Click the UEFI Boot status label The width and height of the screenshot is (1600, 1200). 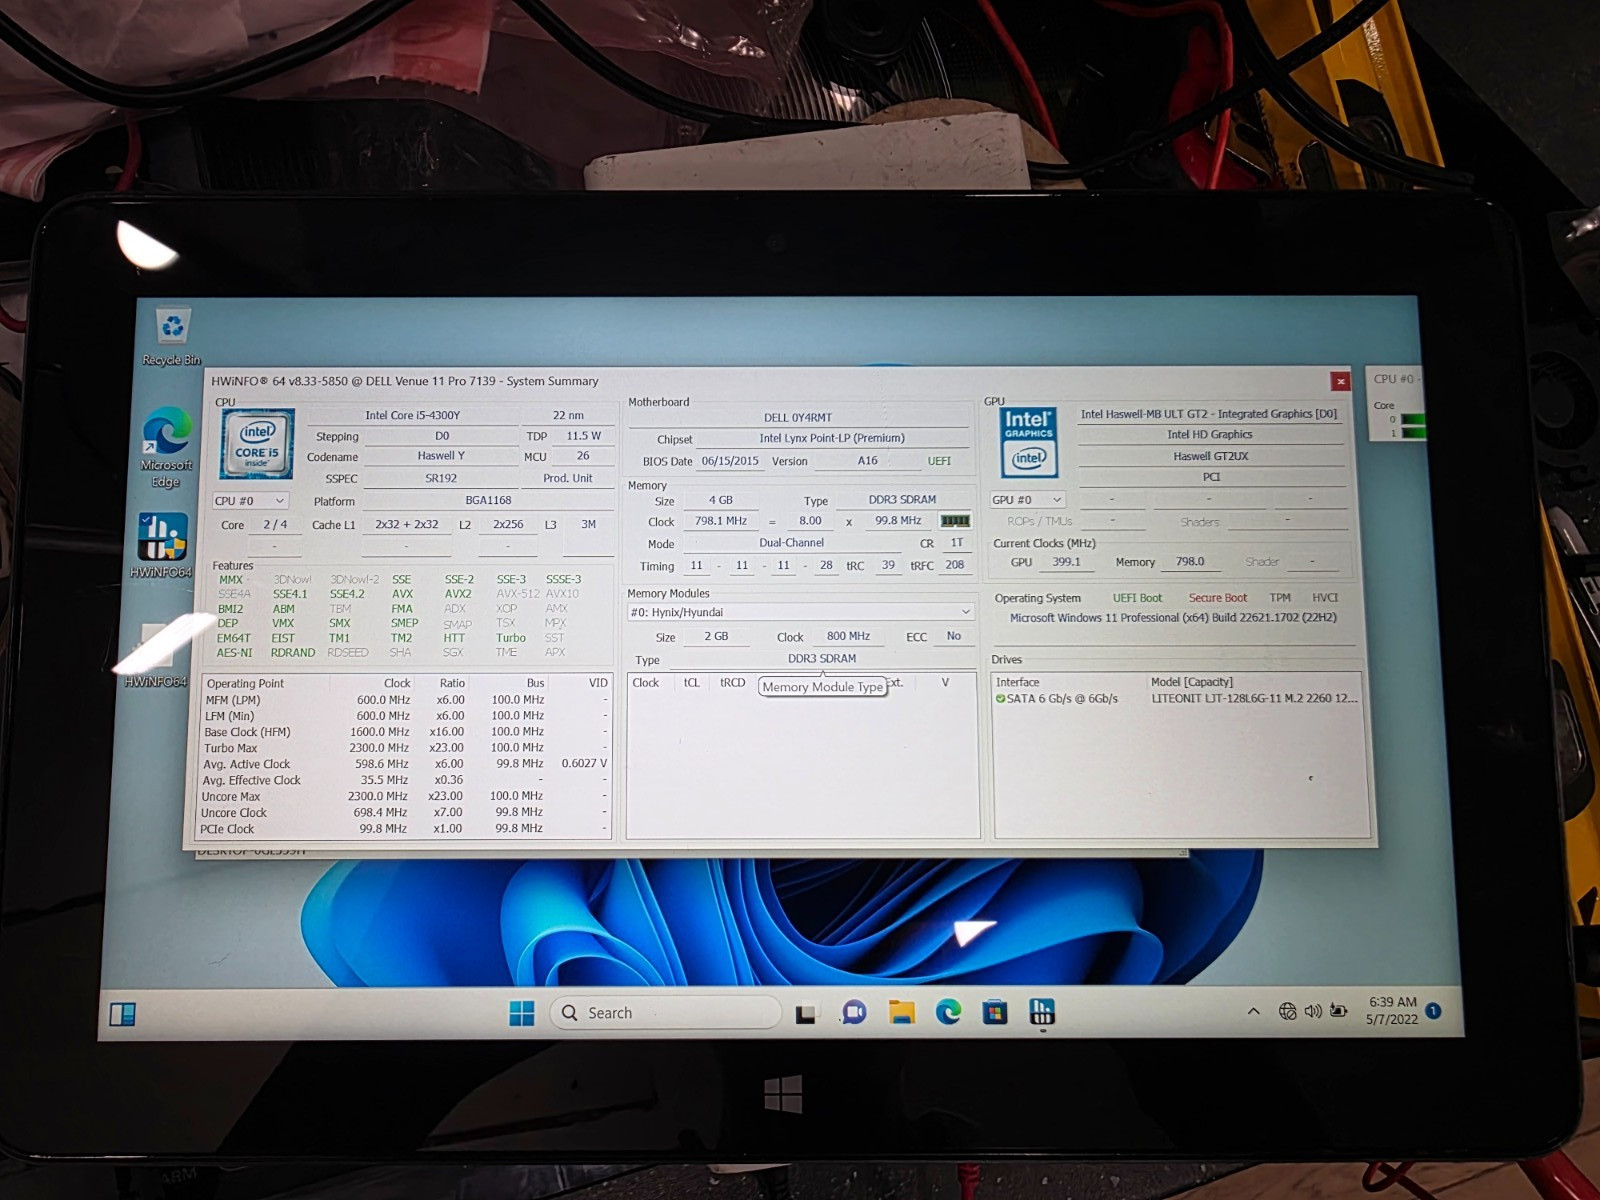[x=1138, y=598]
